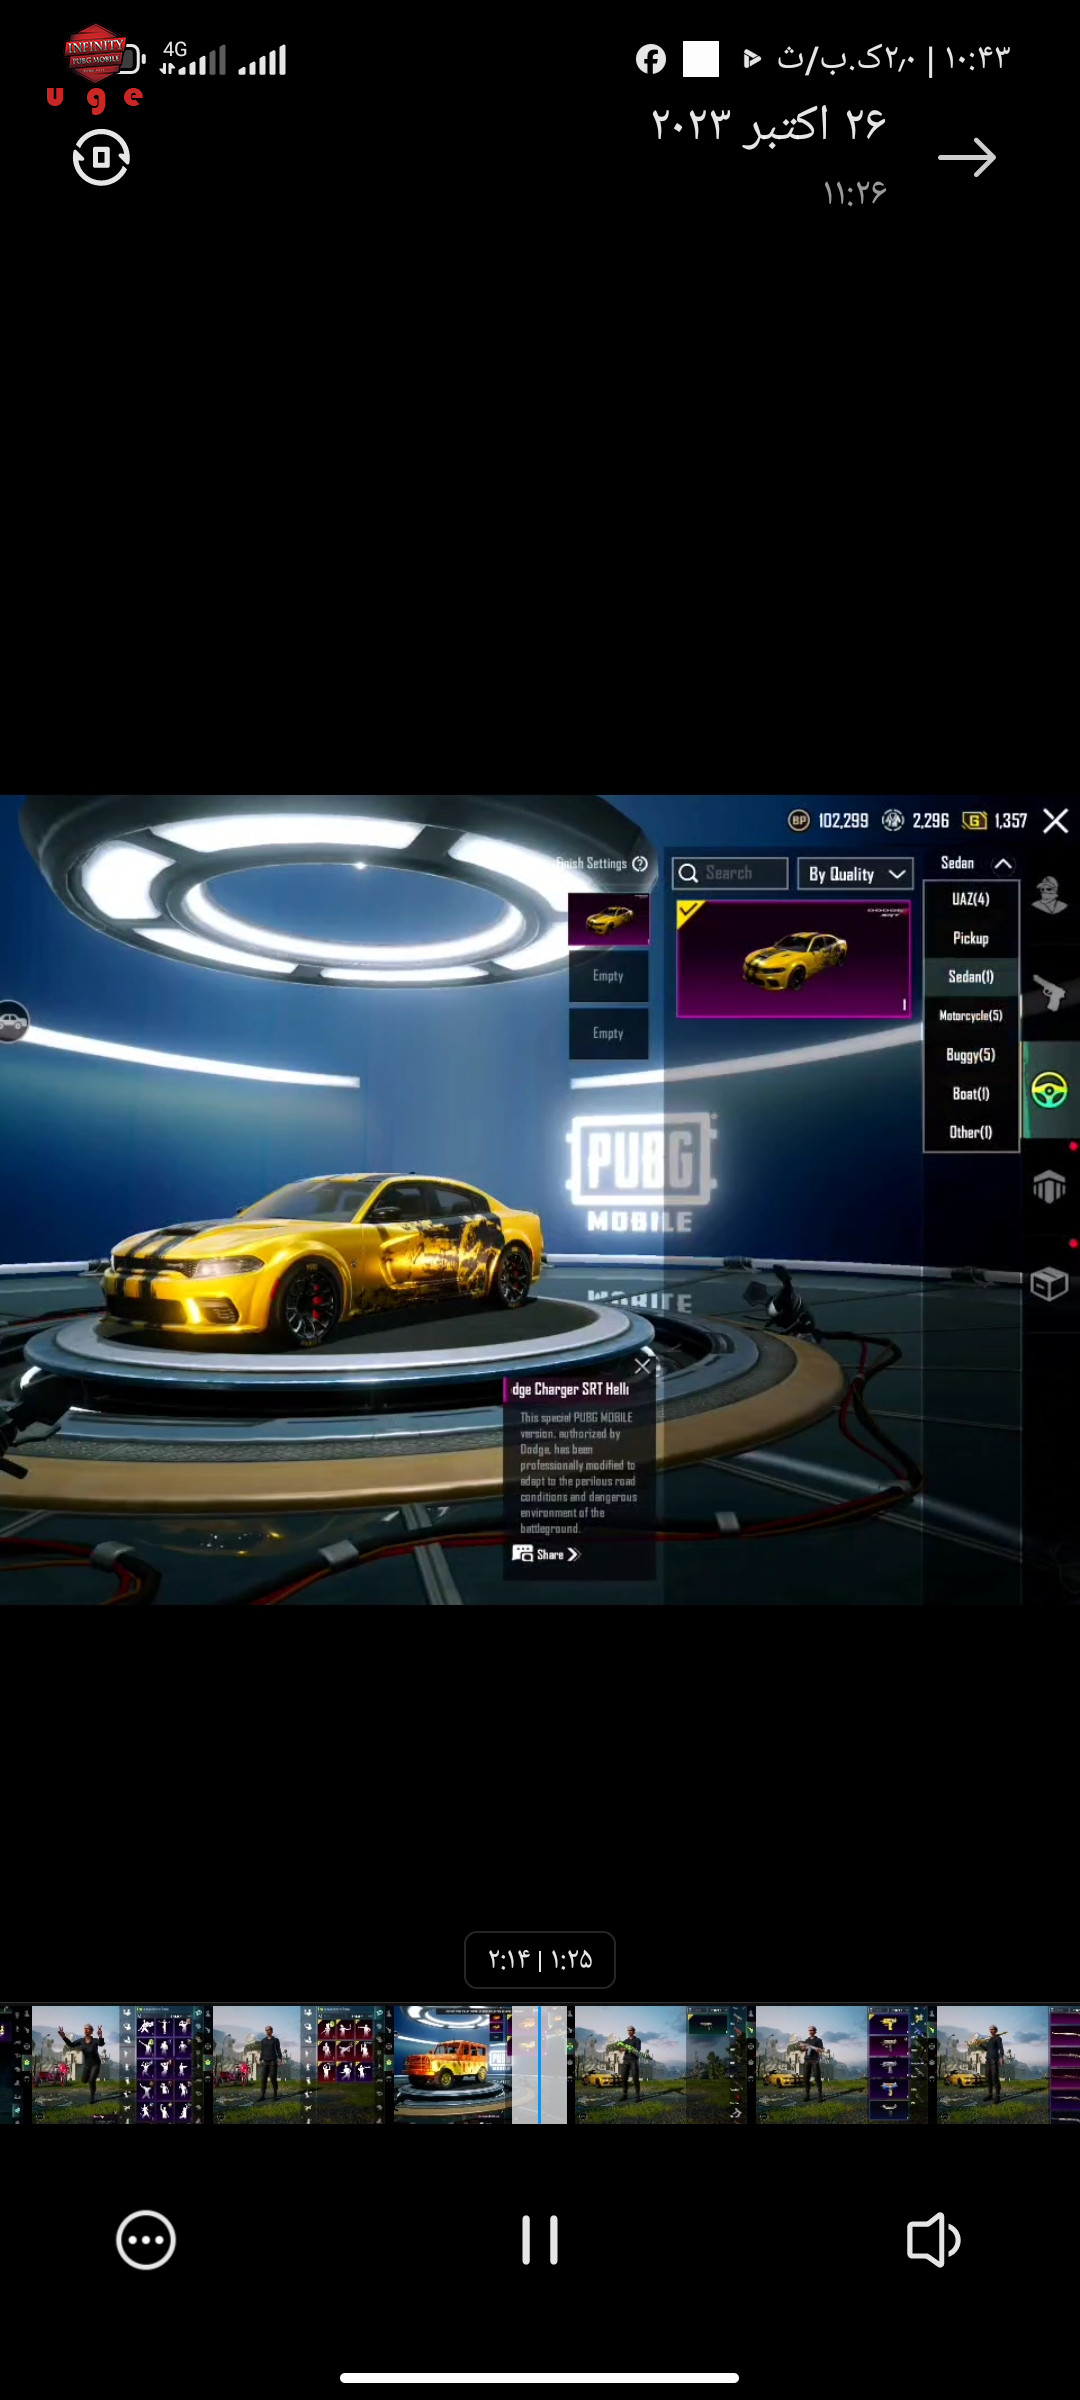Select Boat(1) from the vehicle list
This screenshot has height=2400, width=1080.
[x=971, y=1094]
